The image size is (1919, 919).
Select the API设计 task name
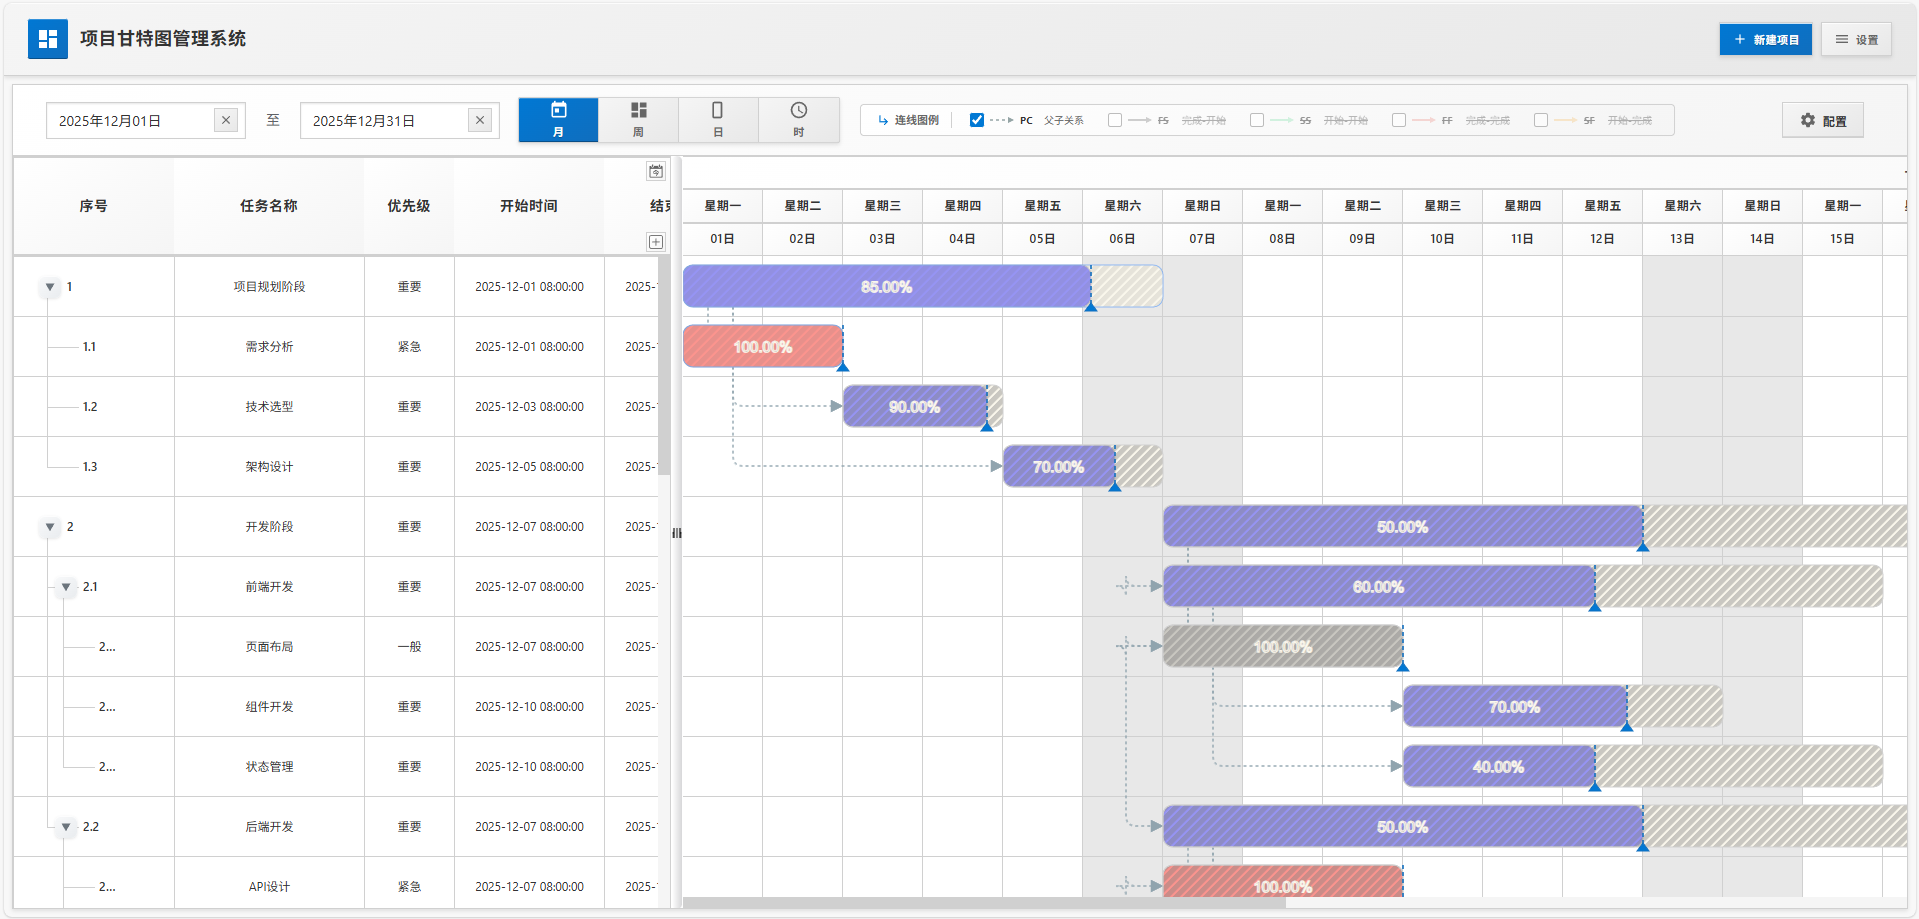pos(269,887)
